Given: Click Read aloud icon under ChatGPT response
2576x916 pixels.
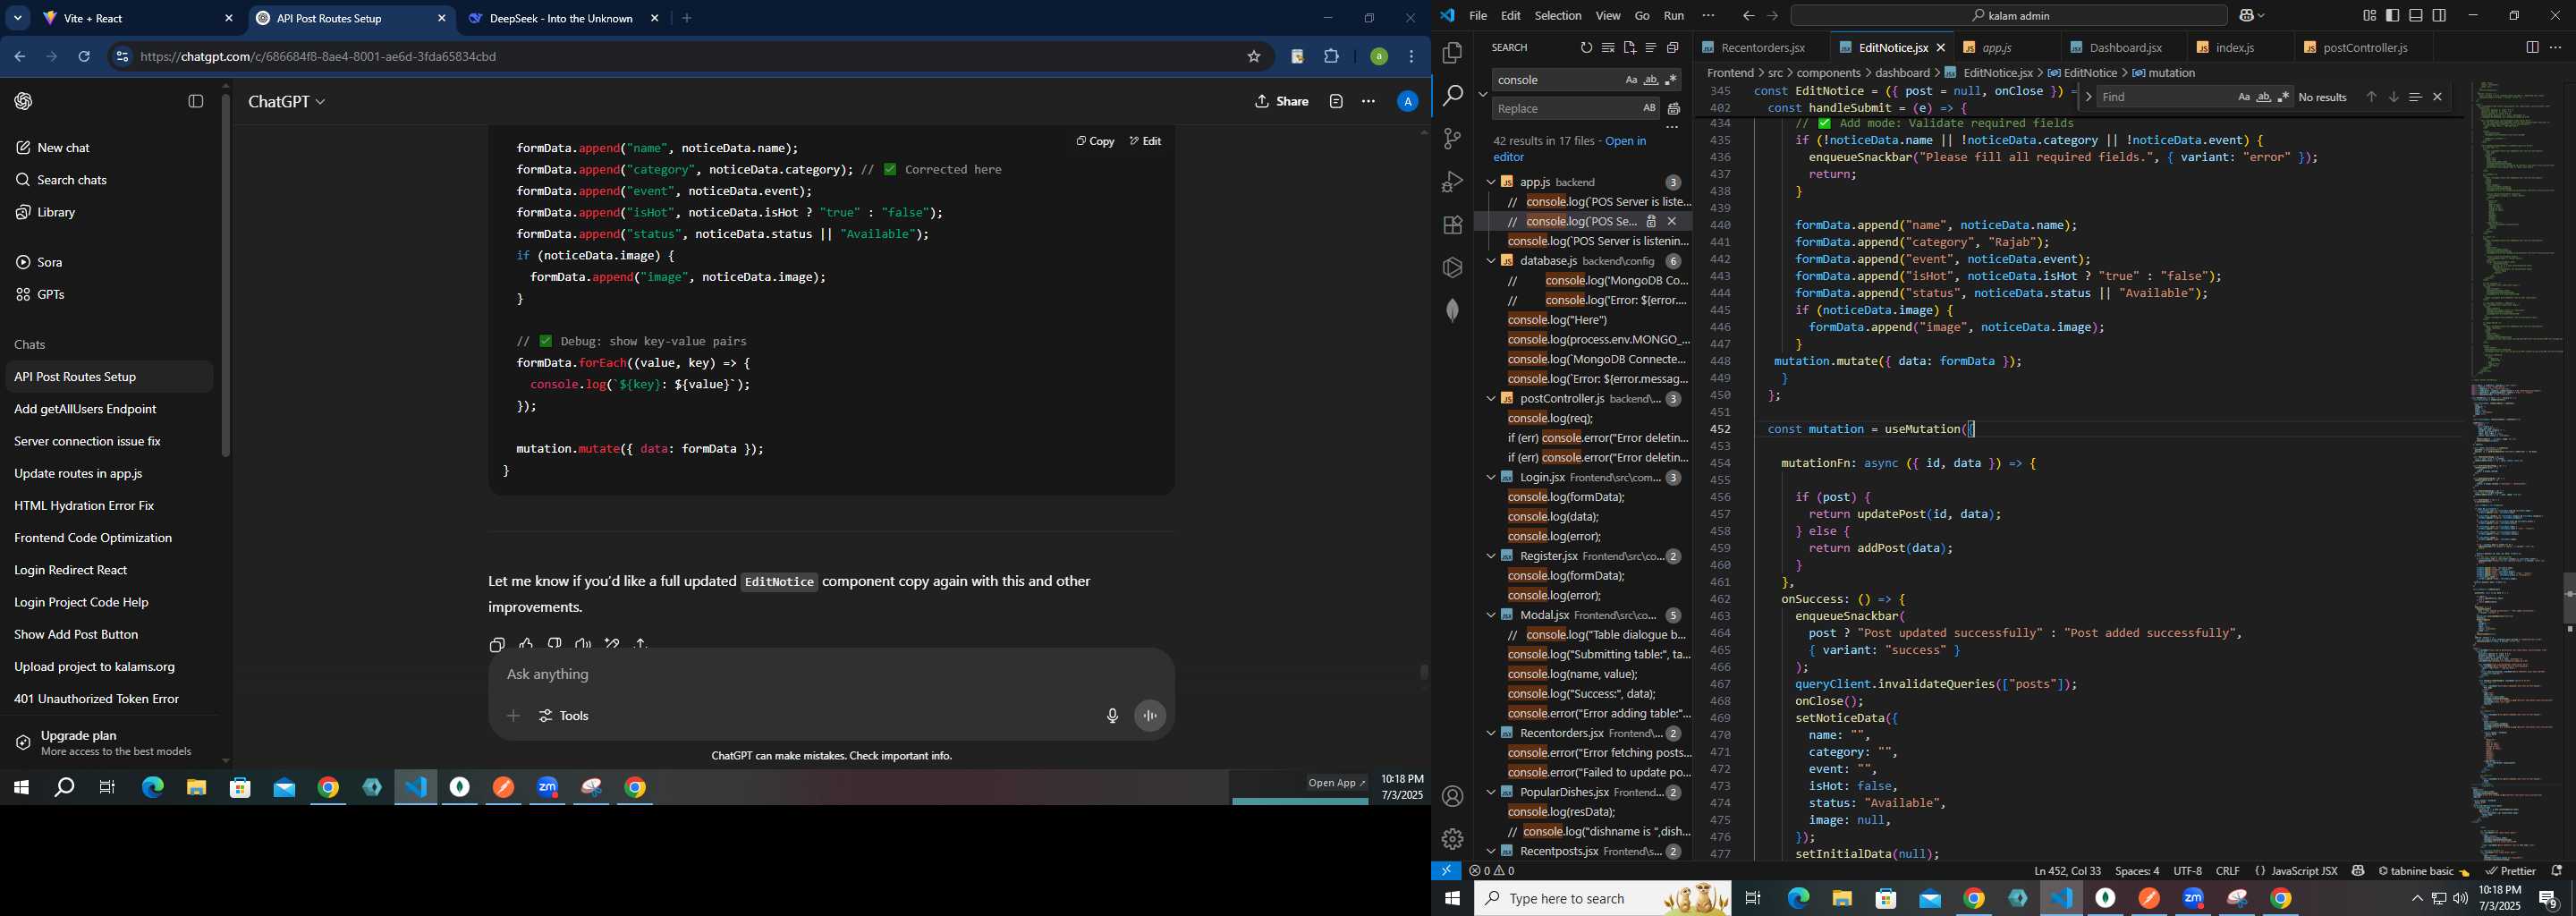Looking at the screenshot, I should pos(583,645).
